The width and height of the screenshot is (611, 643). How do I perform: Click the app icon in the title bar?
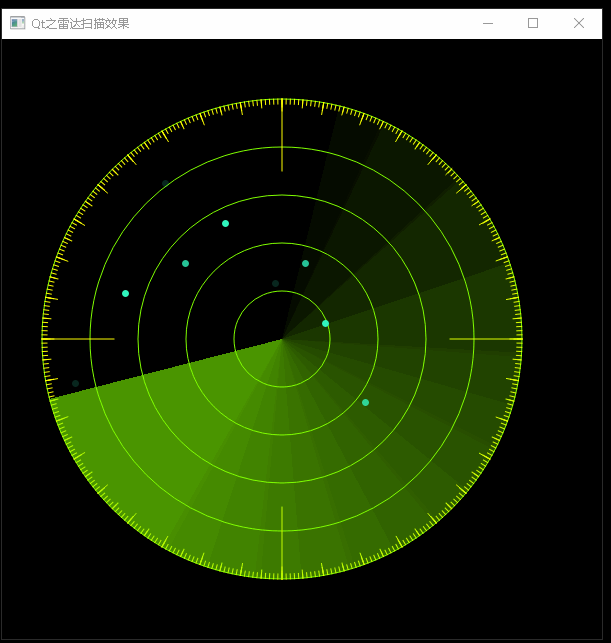click(18, 23)
